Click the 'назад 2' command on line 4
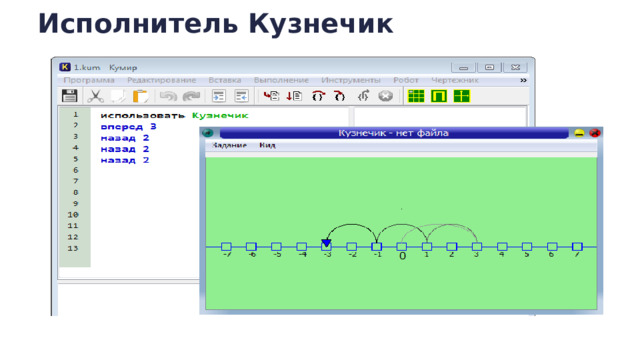Screen dimensions: 640x360 click(x=125, y=149)
